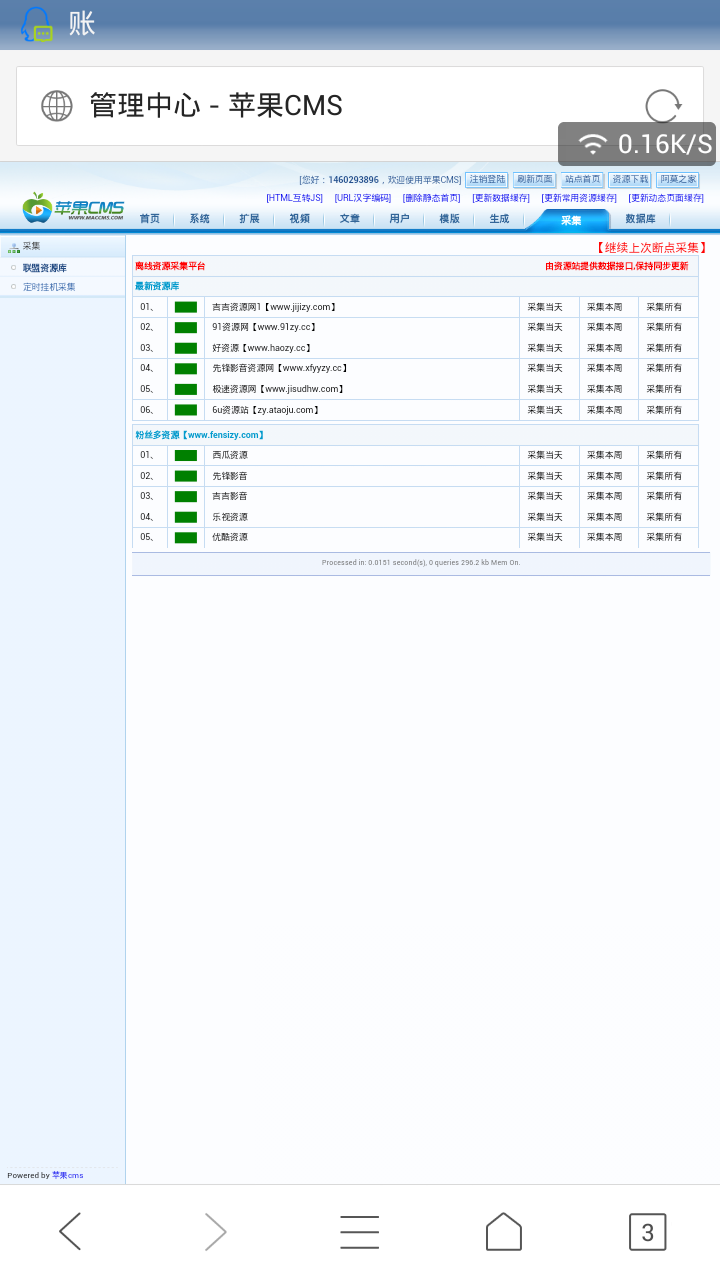720x1280 pixels.
Task: Click 采集本周 for 先锋影音 fensizy row
Action: (x=604, y=476)
